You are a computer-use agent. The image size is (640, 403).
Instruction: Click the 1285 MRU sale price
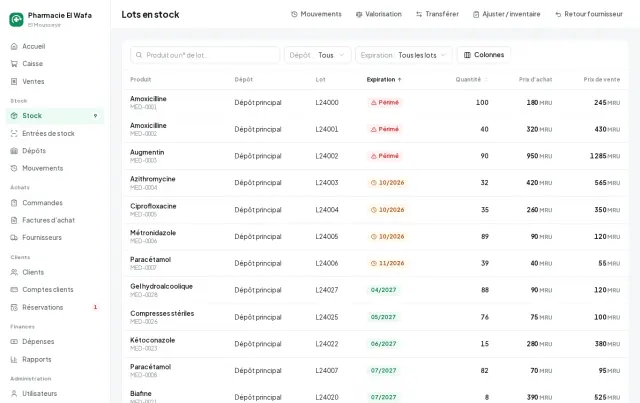click(605, 156)
